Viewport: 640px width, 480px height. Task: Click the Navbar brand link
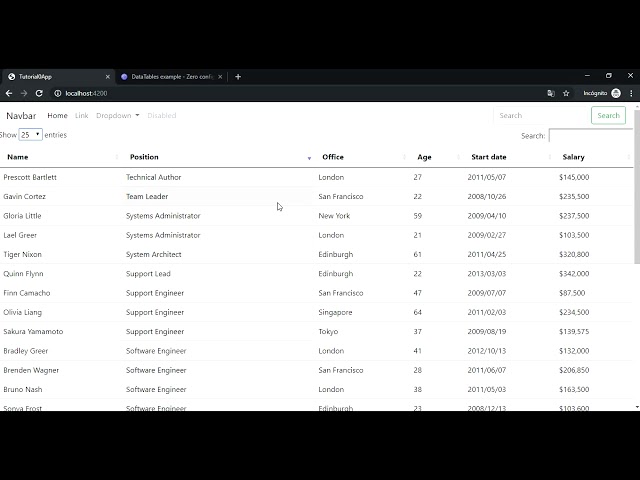(21, 116)
